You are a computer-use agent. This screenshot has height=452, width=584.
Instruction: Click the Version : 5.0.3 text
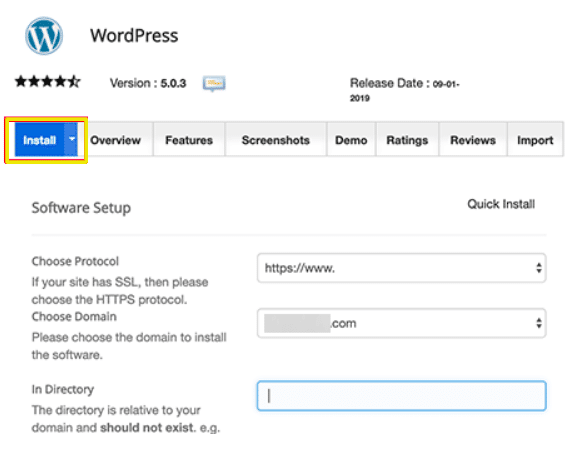tap(148, 83)
